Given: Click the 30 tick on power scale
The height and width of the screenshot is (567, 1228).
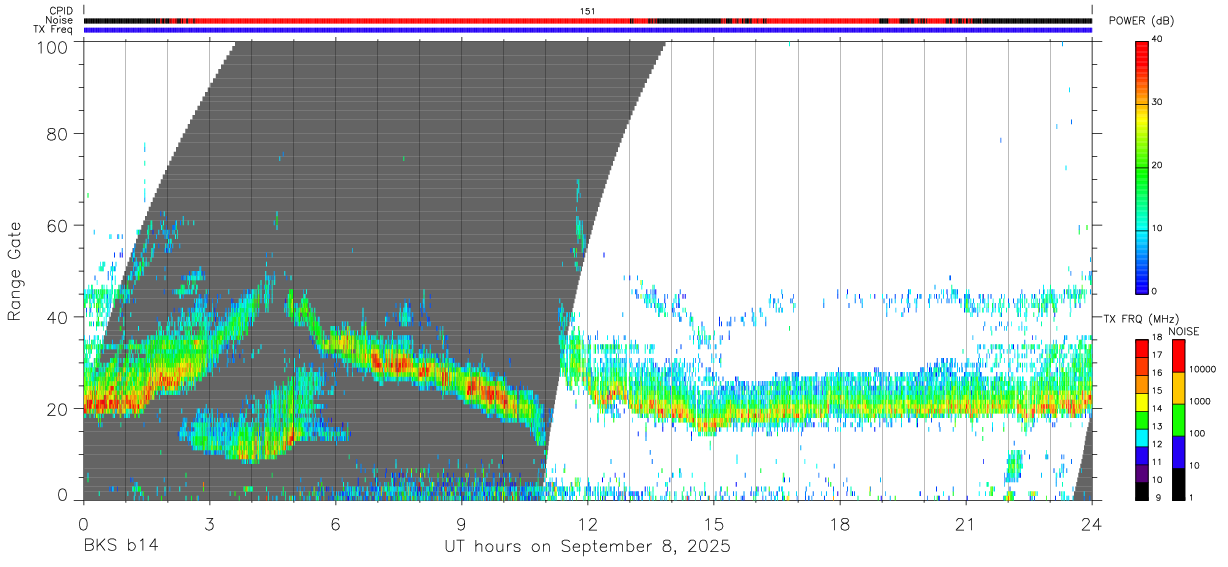Looking at the screenshot, I should pyautogui.click(x=1158, y=102).
